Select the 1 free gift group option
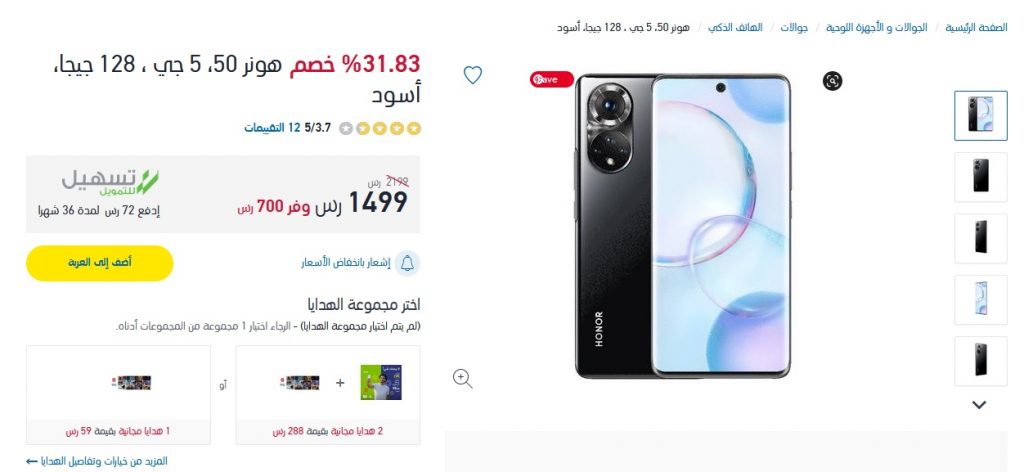Screen dimensions: 1024x472 tap(118, 395)
